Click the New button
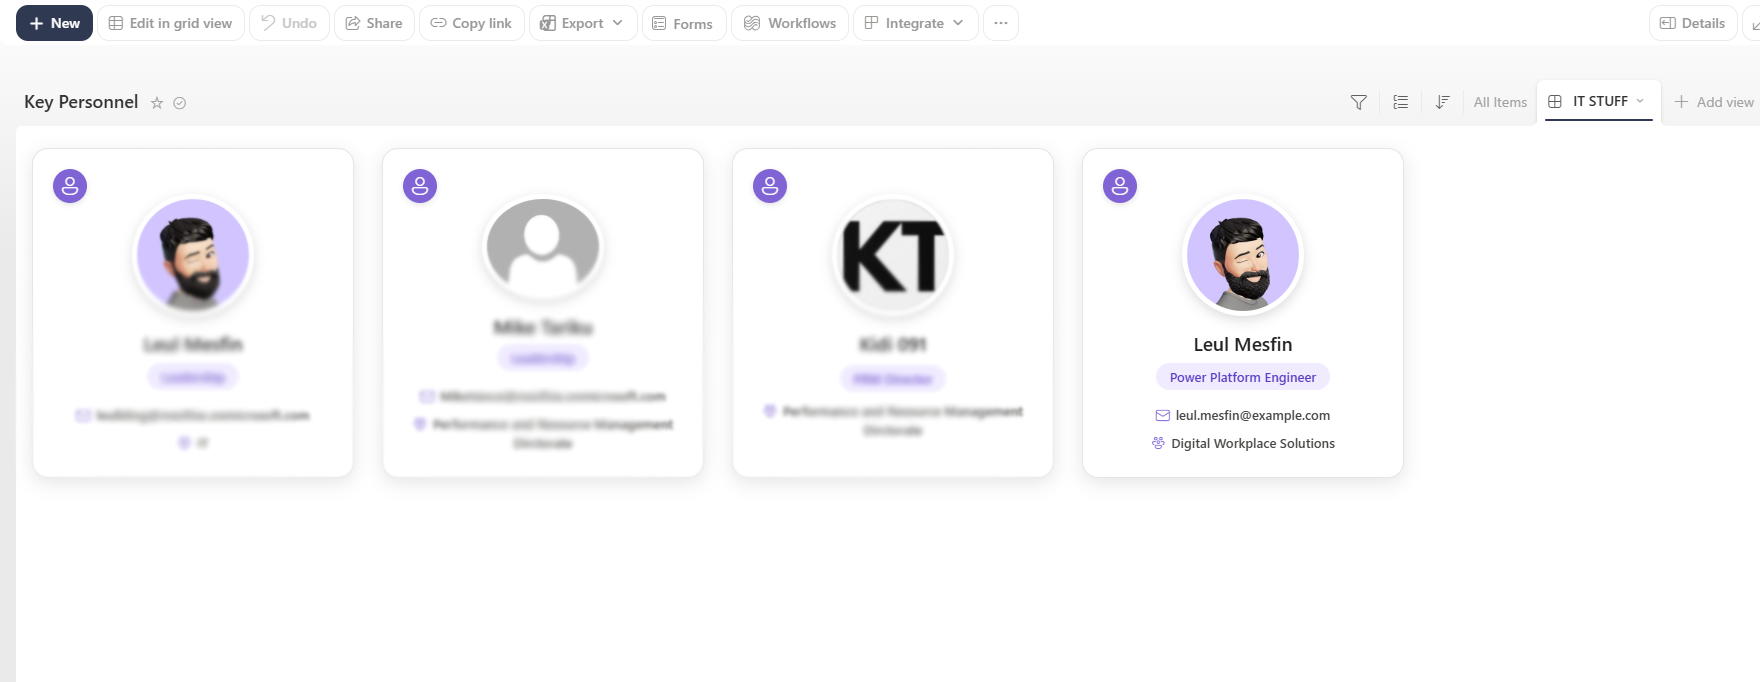The width and height of the screenshot is (1760, 682). point(54,23)
